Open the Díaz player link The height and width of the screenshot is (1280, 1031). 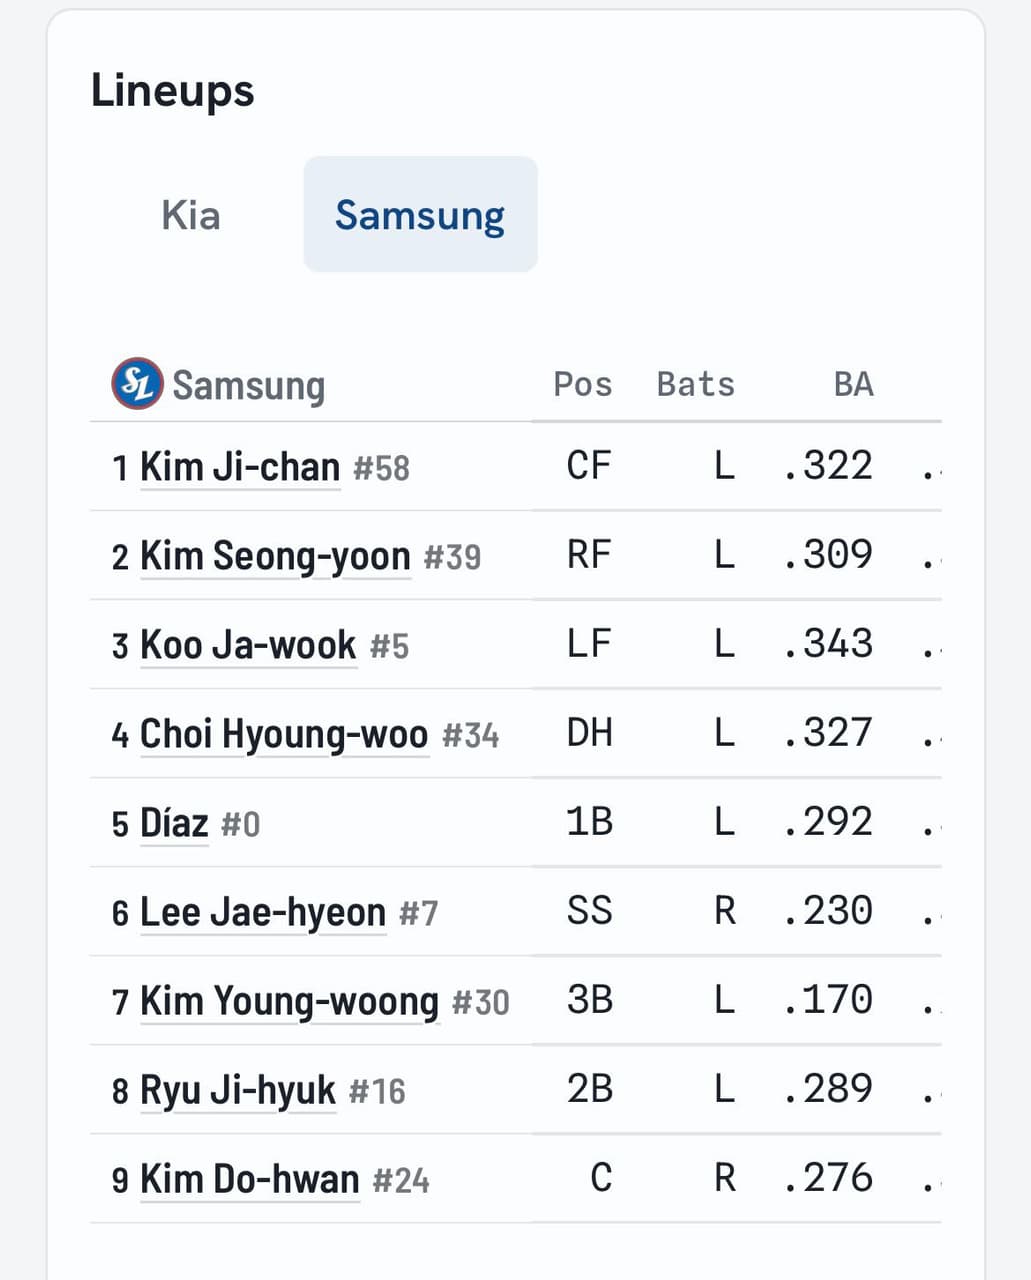(174, 823)
